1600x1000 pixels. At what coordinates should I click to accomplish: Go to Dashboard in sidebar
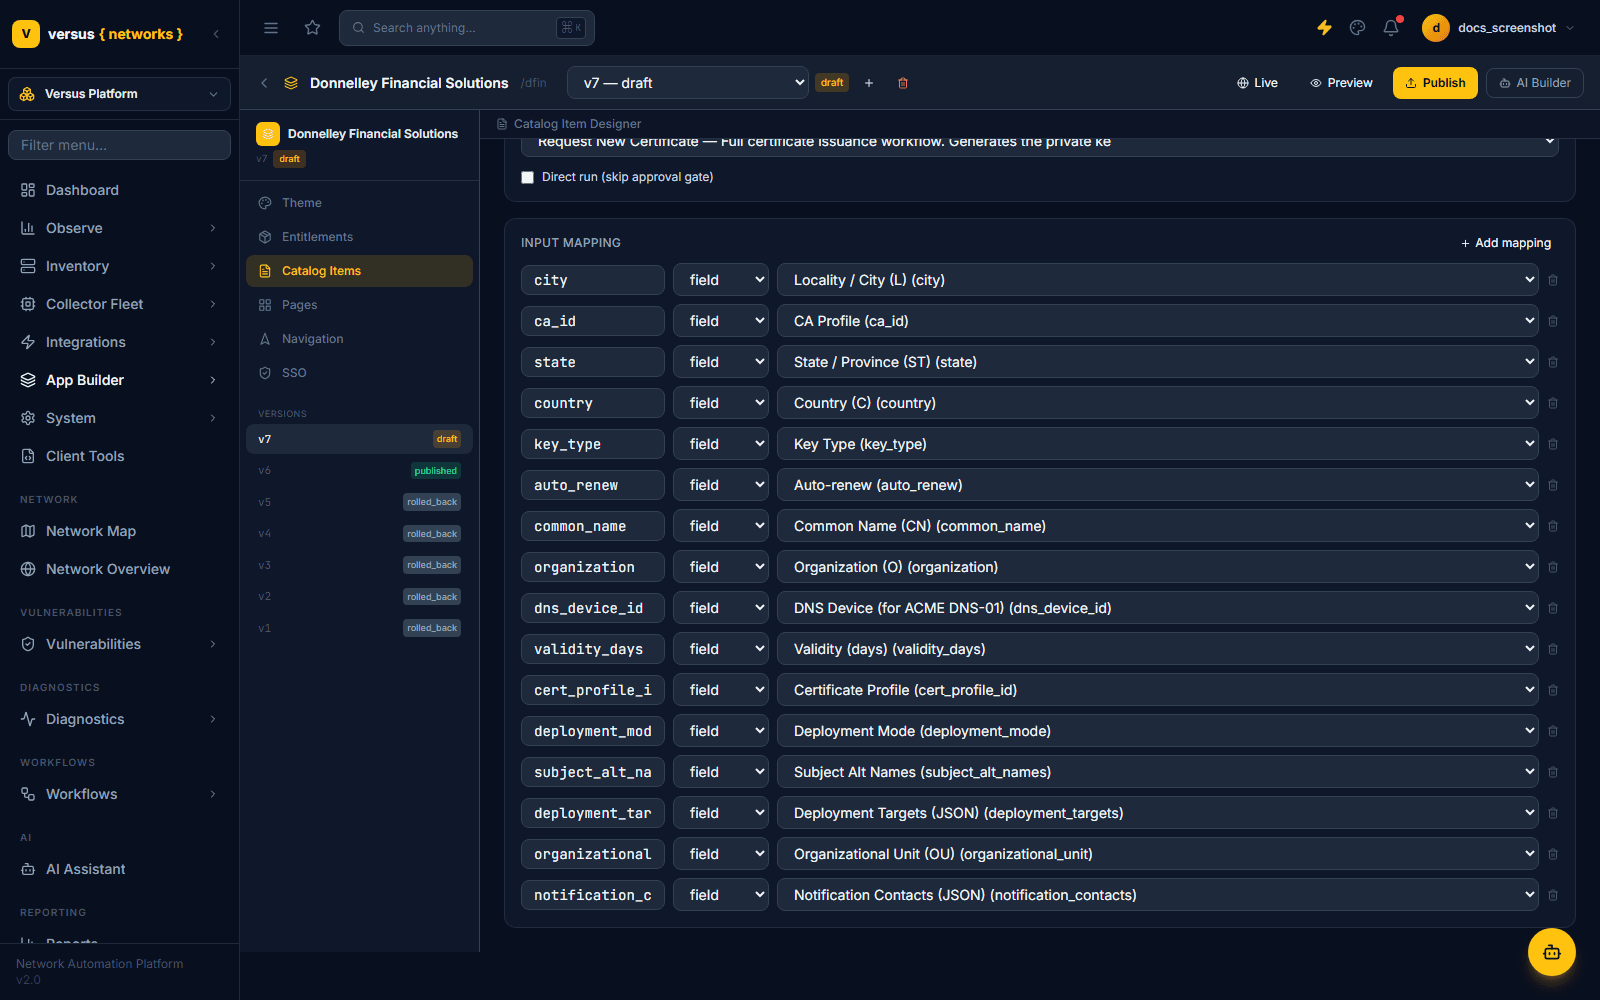click(x=119, y=190)
